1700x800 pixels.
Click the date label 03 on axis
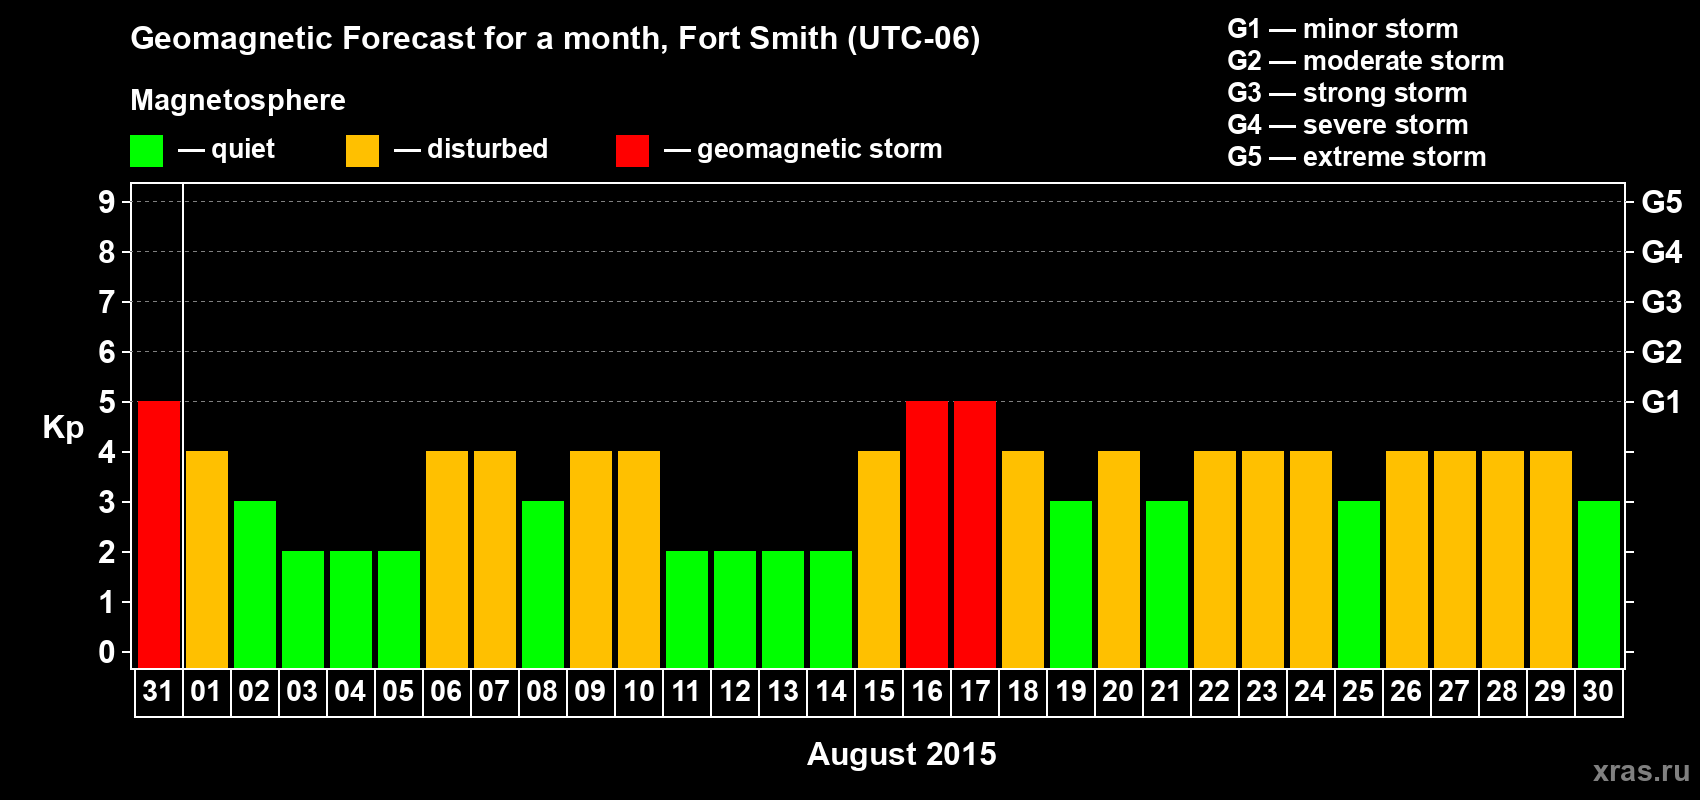(302, 691)
